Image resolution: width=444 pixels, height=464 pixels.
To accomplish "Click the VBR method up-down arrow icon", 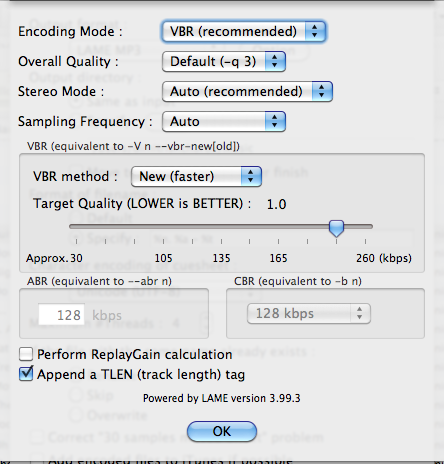I will click(x=251, y=176).
